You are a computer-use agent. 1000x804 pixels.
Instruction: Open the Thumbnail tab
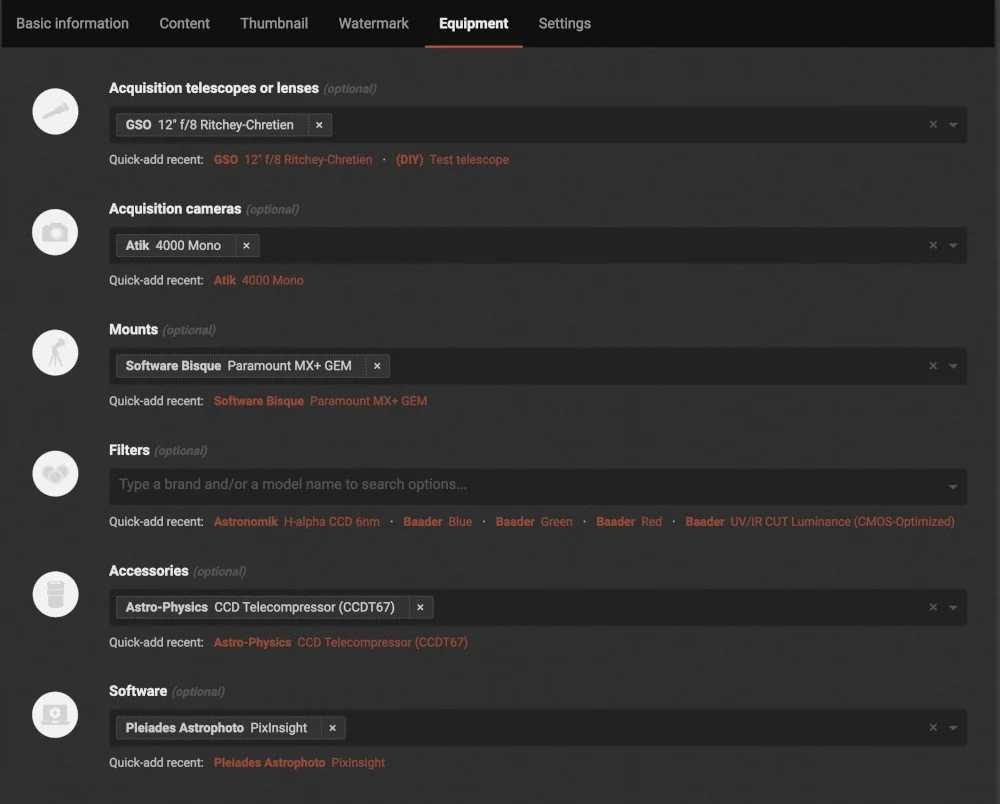[x=274, y=24]
